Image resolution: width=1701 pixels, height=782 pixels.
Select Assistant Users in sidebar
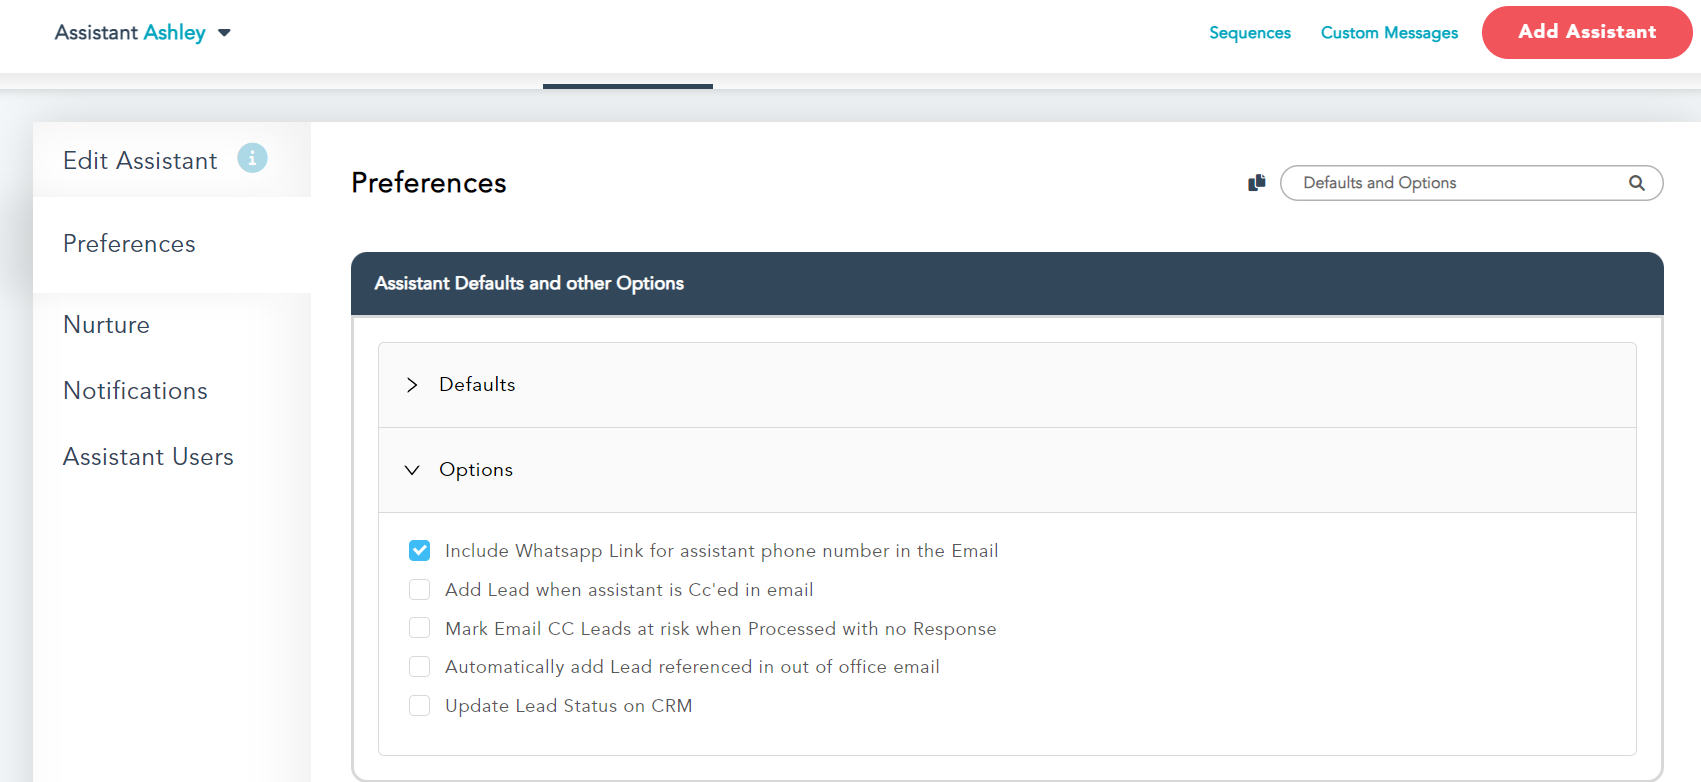pos(148,457)
